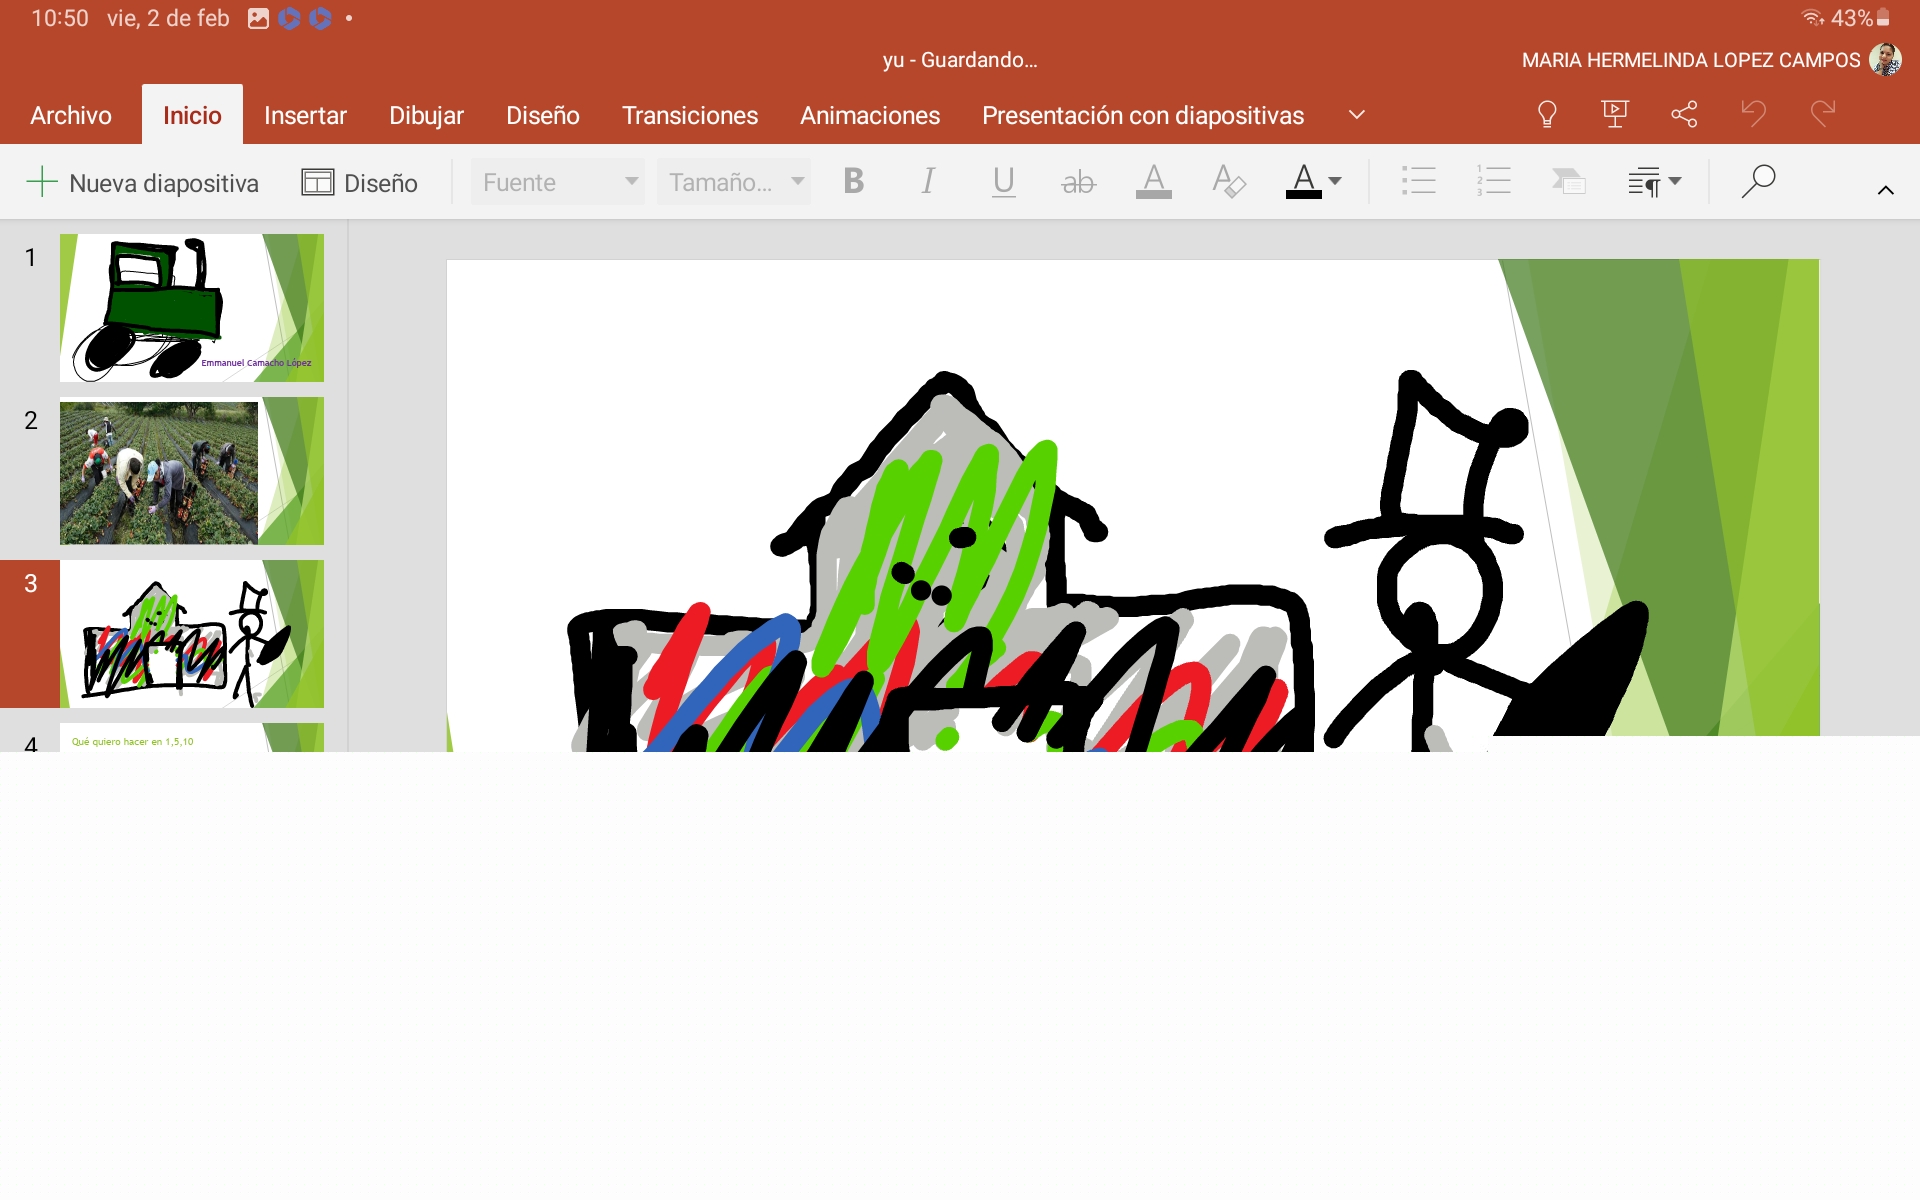1920x1200 pixels.
Task: Apply the bulleted list icon
Action: coord(1418,181)
